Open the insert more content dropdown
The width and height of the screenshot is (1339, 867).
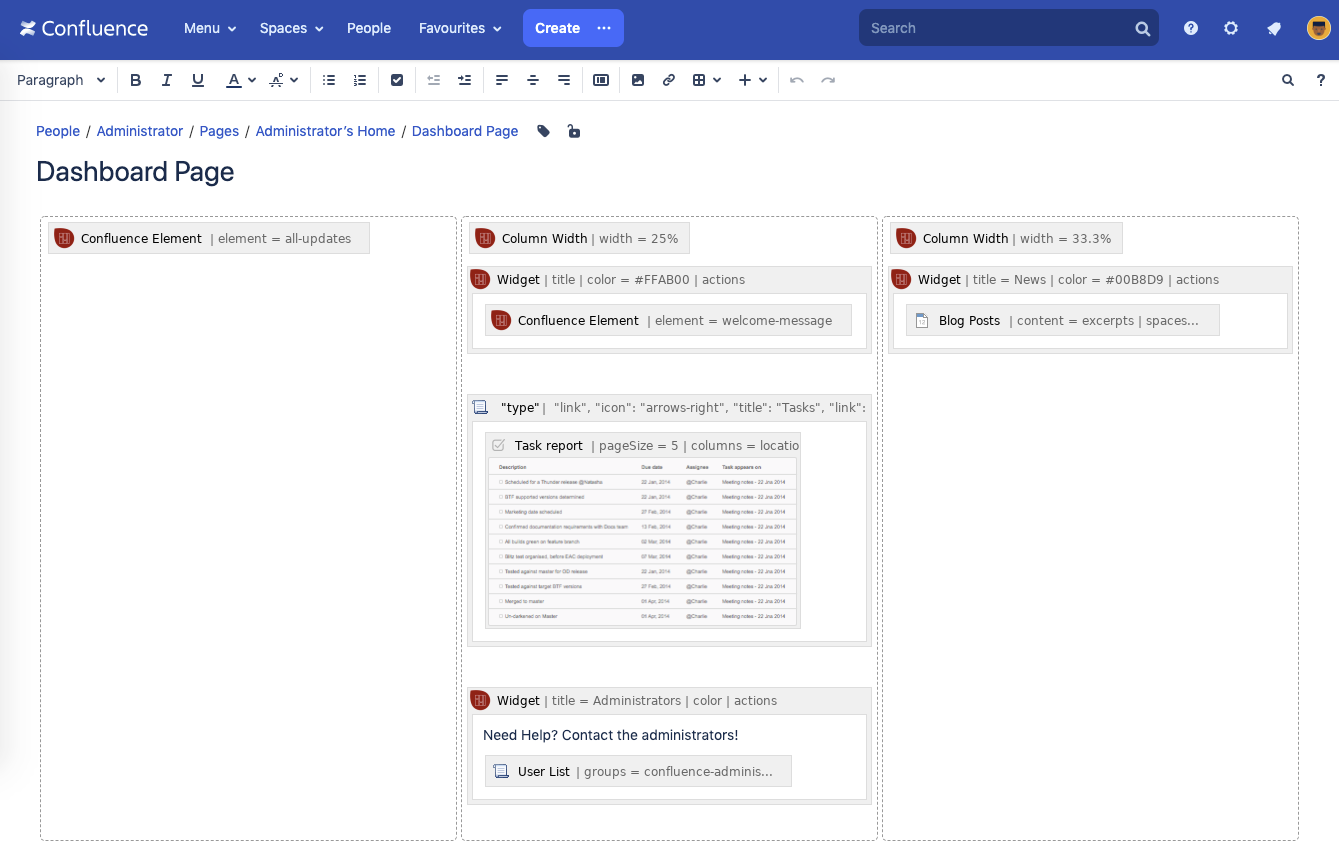(753, 80)
